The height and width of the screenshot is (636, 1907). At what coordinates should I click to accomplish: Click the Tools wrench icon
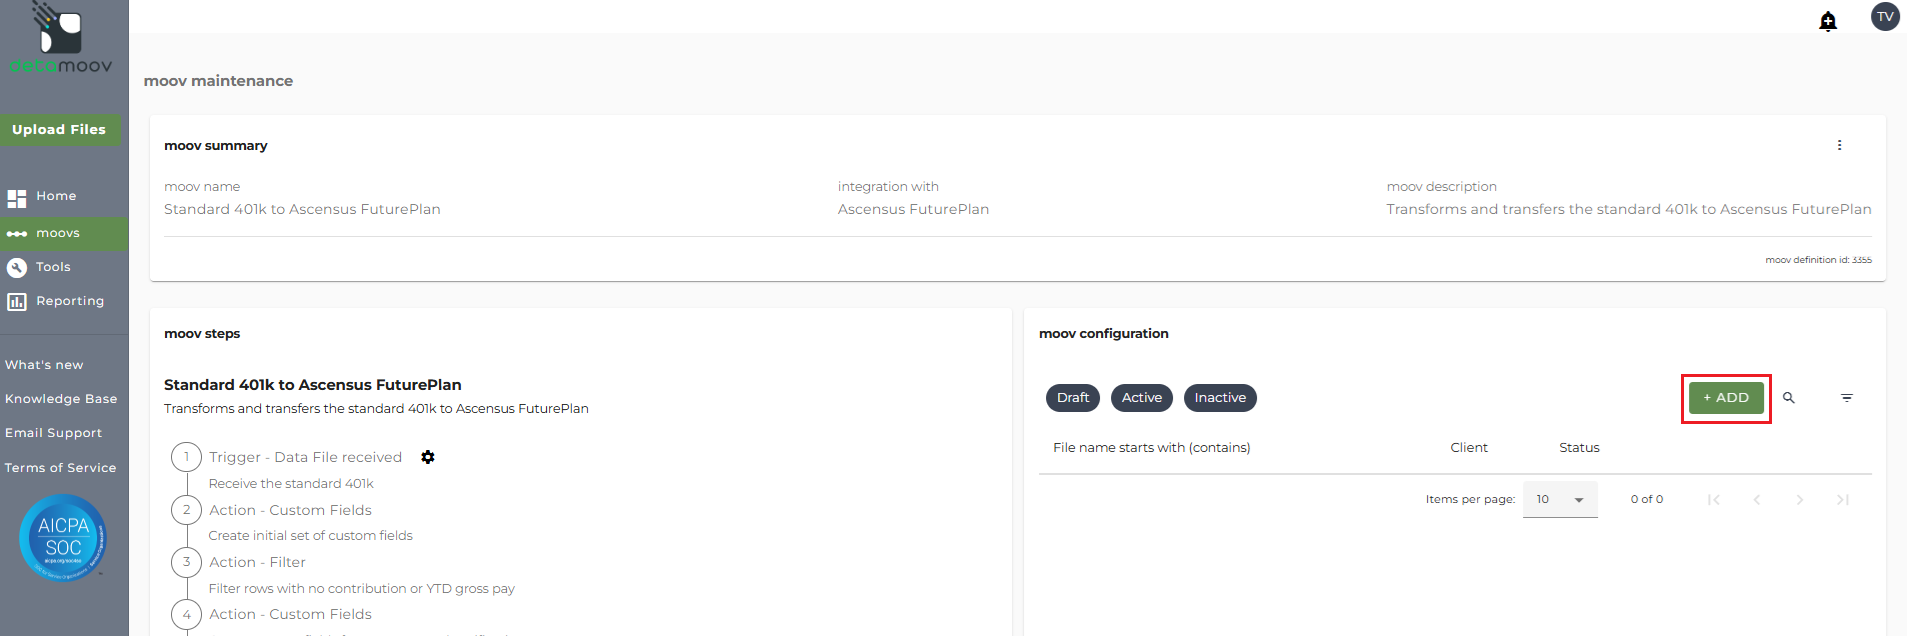17,268
